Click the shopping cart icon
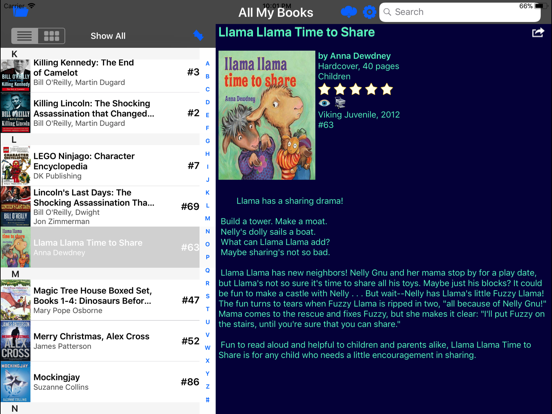The width and height of the screenshot is (552, 414). (340, 103)
